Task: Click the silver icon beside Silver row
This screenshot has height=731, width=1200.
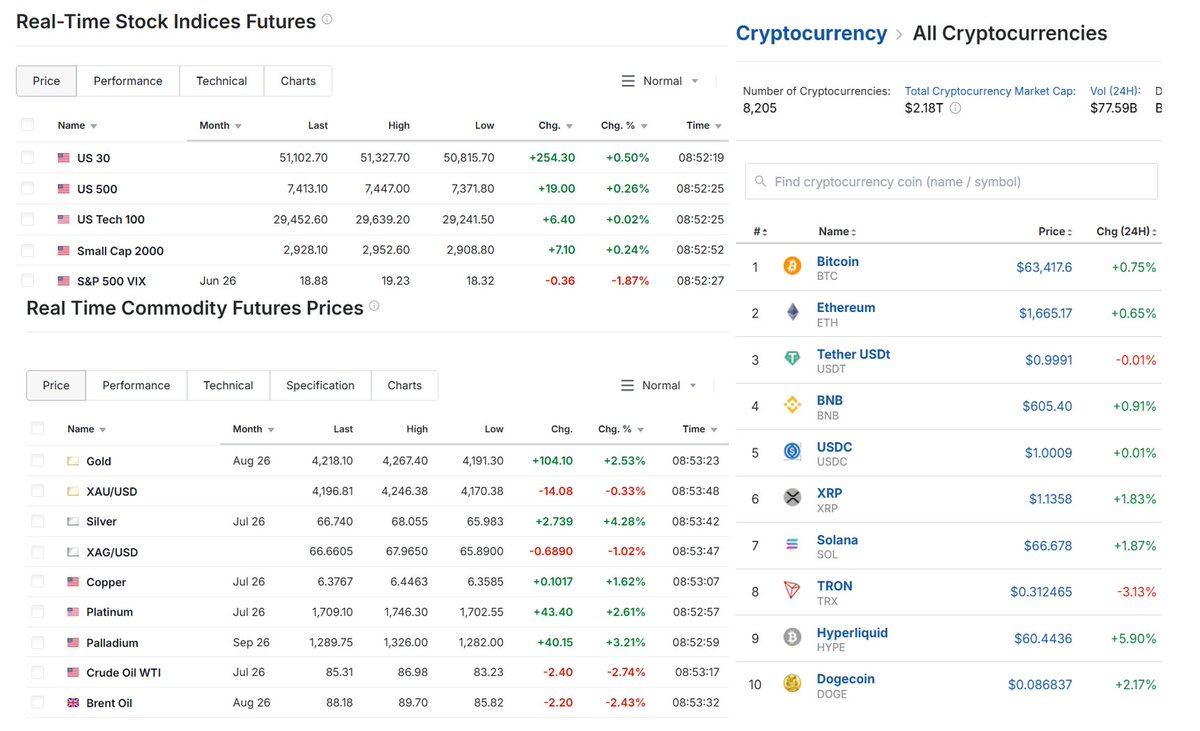Action: (x=73, y=521)
